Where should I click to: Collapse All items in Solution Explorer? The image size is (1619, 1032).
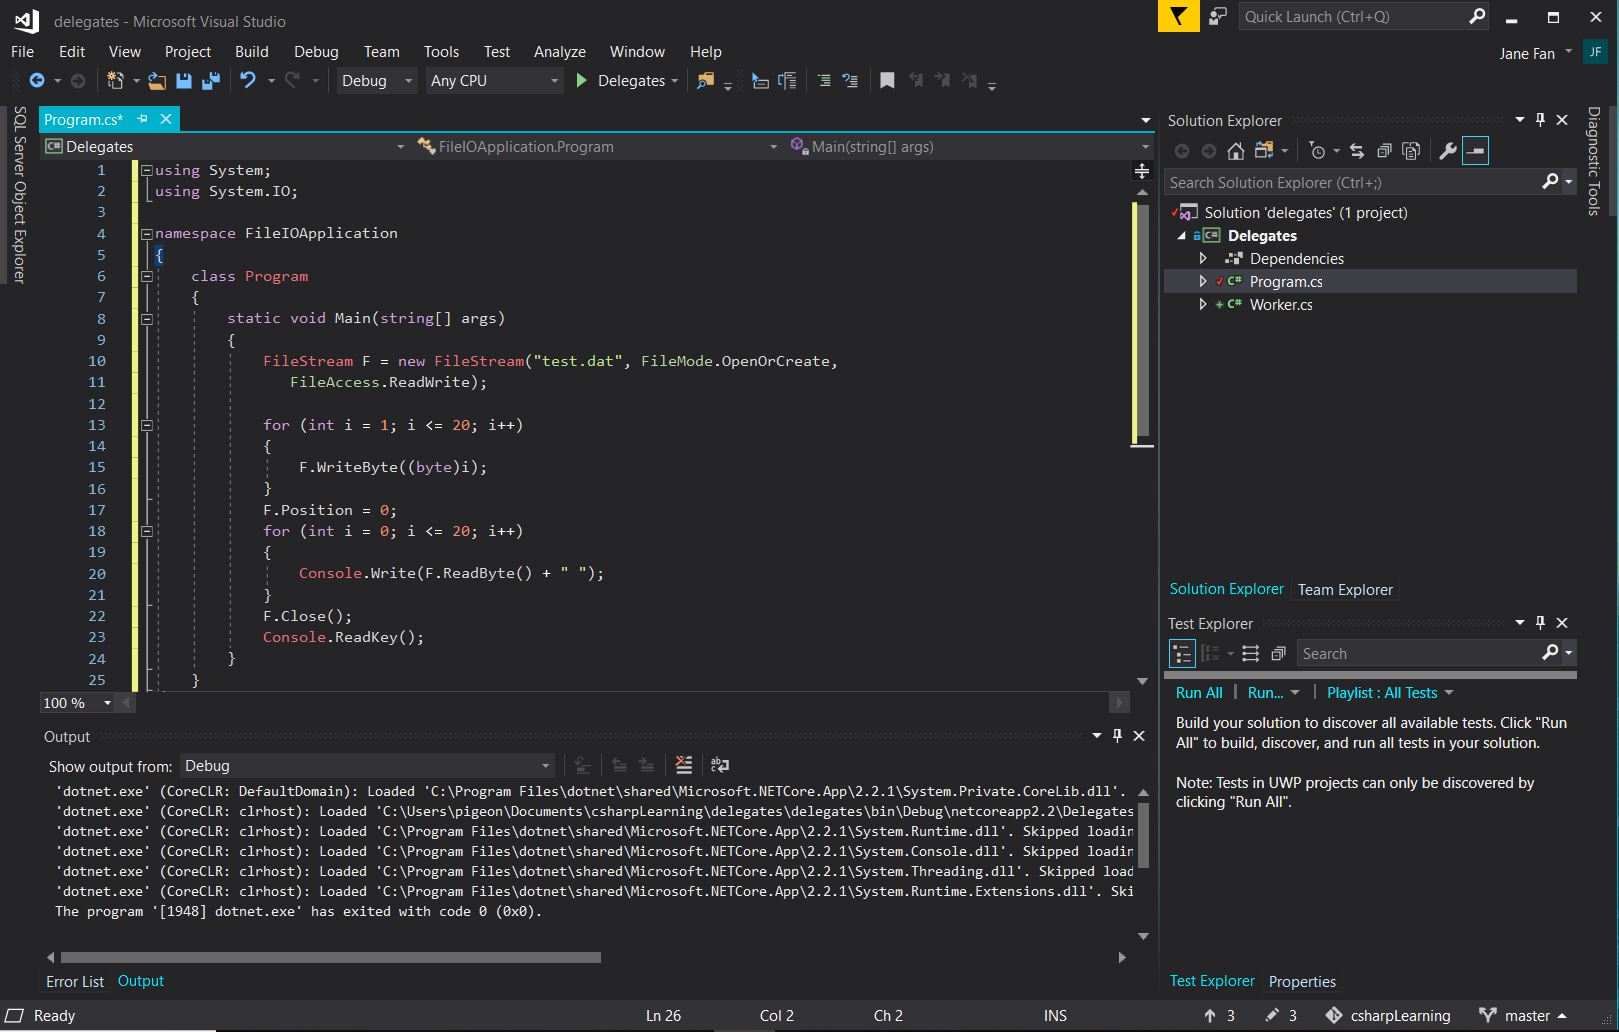tap(1384, 150)
